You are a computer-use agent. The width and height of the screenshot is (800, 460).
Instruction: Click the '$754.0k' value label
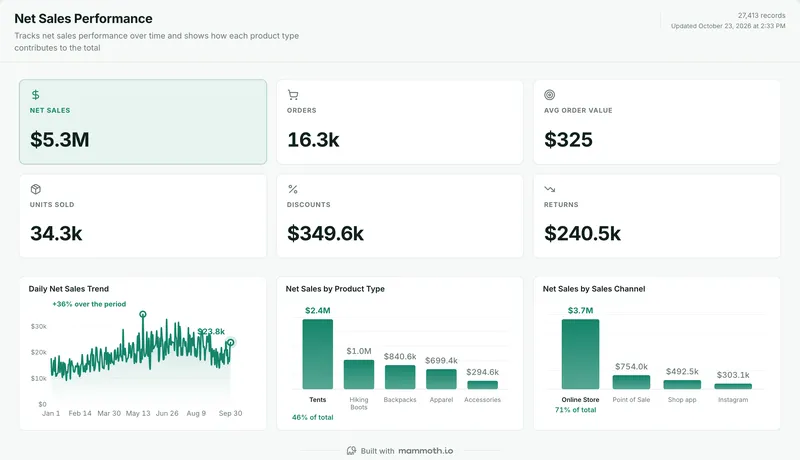[x=632, y=366]
